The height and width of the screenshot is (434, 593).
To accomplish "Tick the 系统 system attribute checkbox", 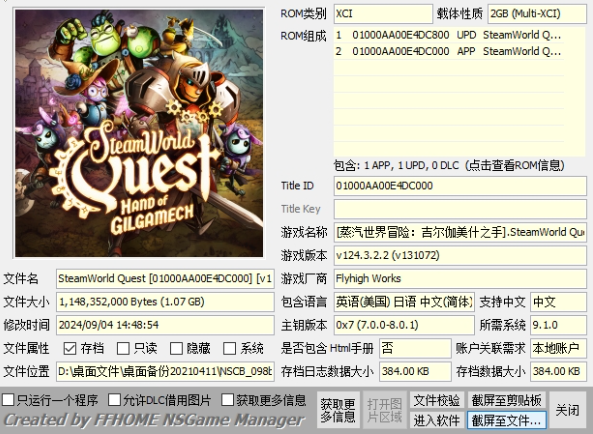I will click(x=229, y=348).
